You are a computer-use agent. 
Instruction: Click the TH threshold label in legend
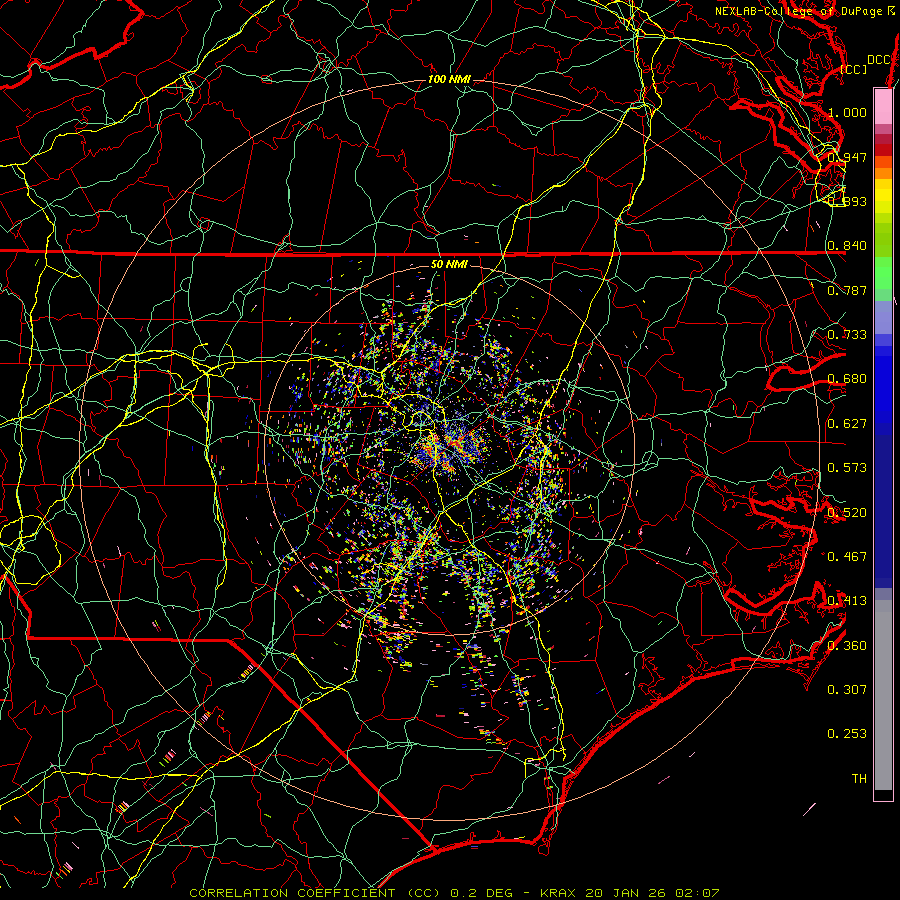[x=859, y=778]
